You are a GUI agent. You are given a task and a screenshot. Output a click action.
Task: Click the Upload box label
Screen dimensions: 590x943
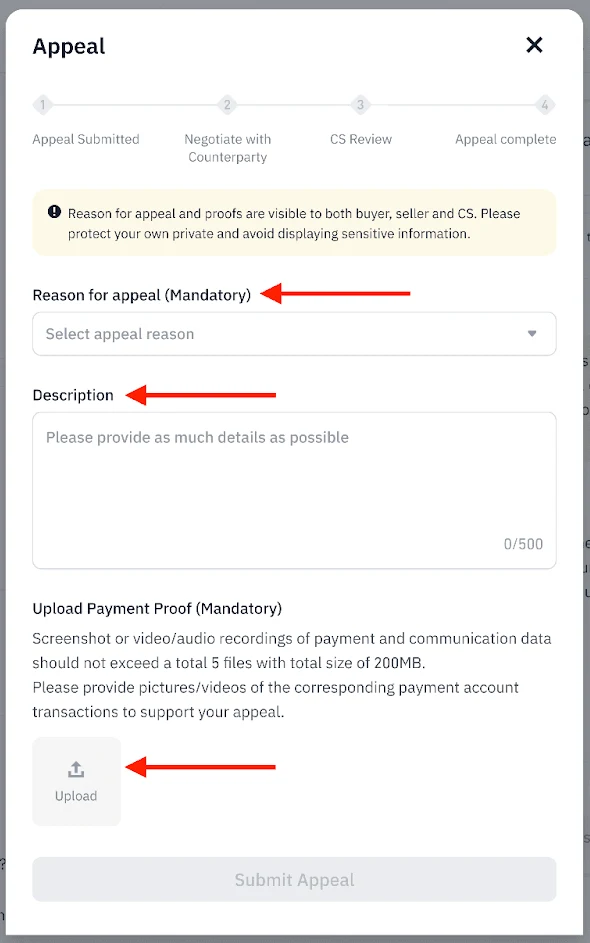(x=76, y=796)
